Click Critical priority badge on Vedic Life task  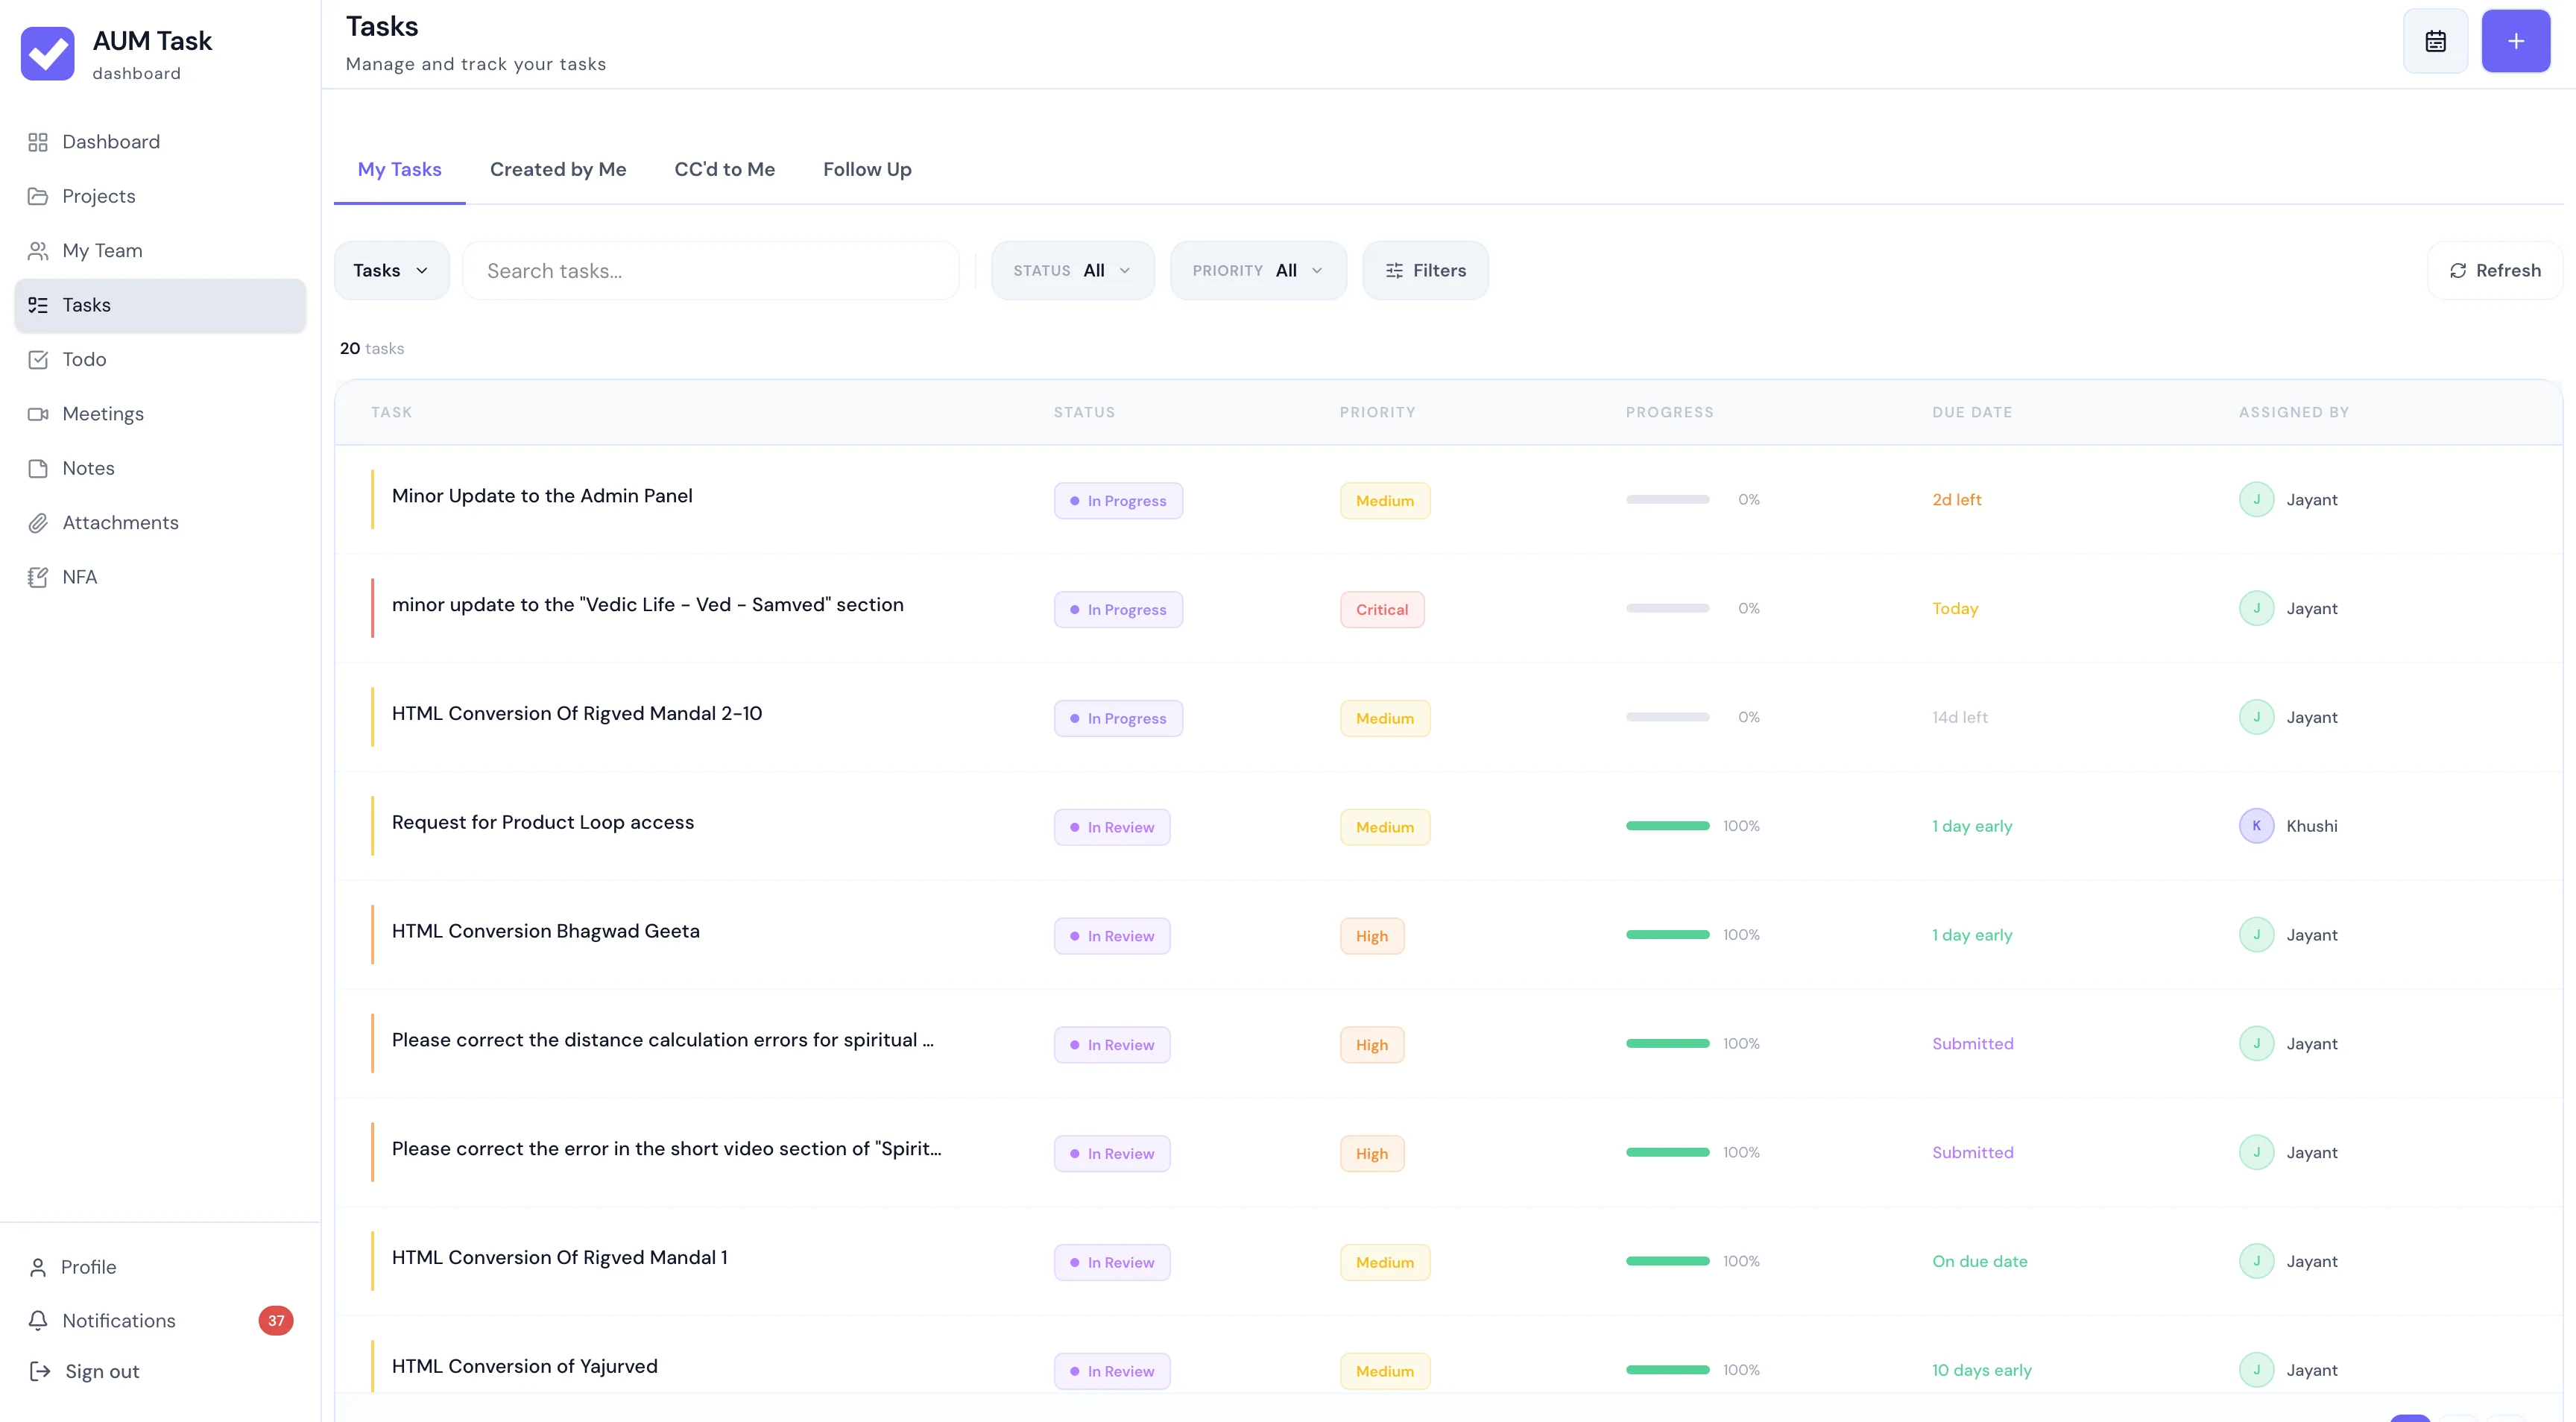click(1382, 610)
